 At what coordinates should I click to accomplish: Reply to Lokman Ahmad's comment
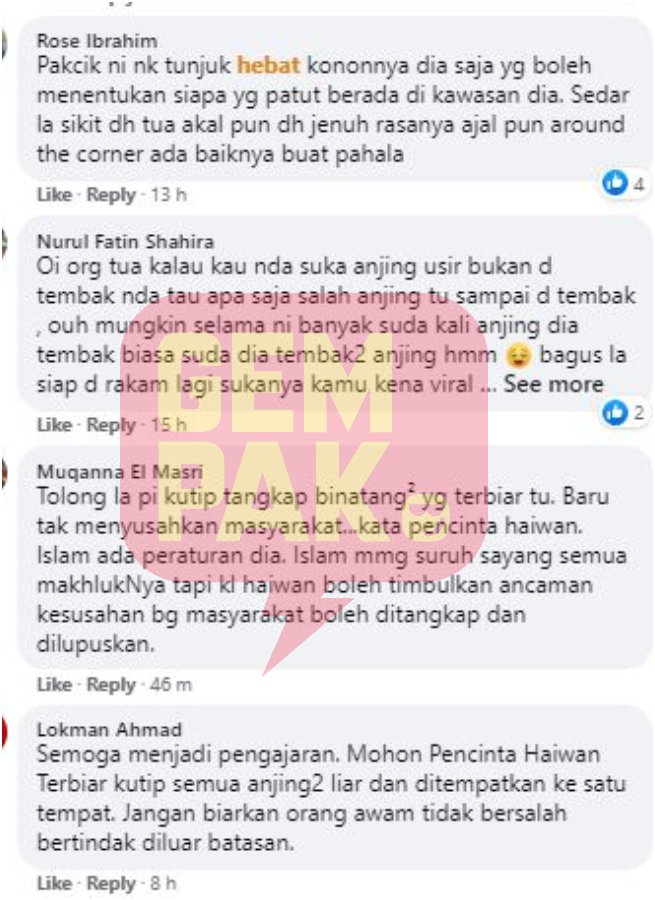click(x=111, y=883)
